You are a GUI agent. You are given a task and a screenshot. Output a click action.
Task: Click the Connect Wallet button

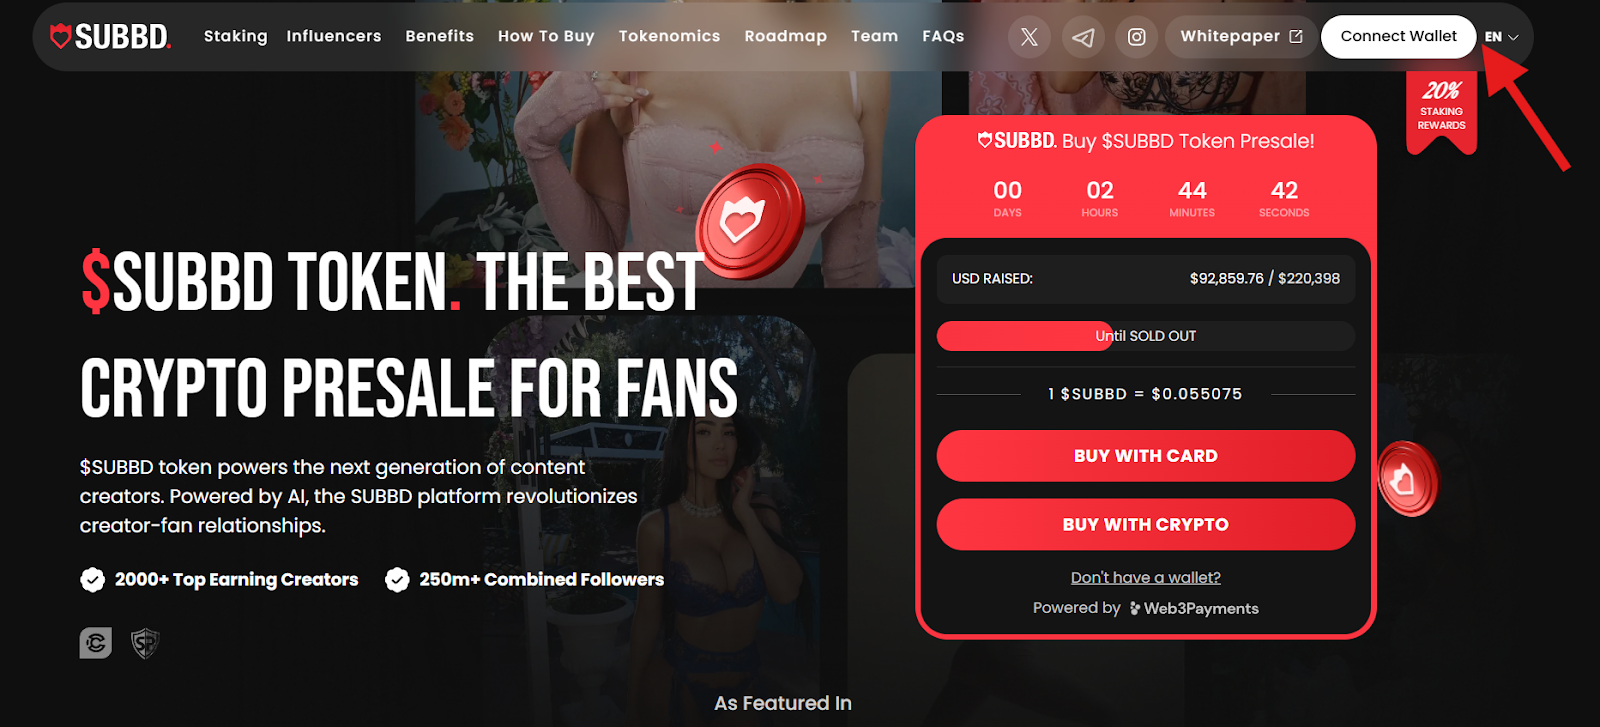(1398, 37)
